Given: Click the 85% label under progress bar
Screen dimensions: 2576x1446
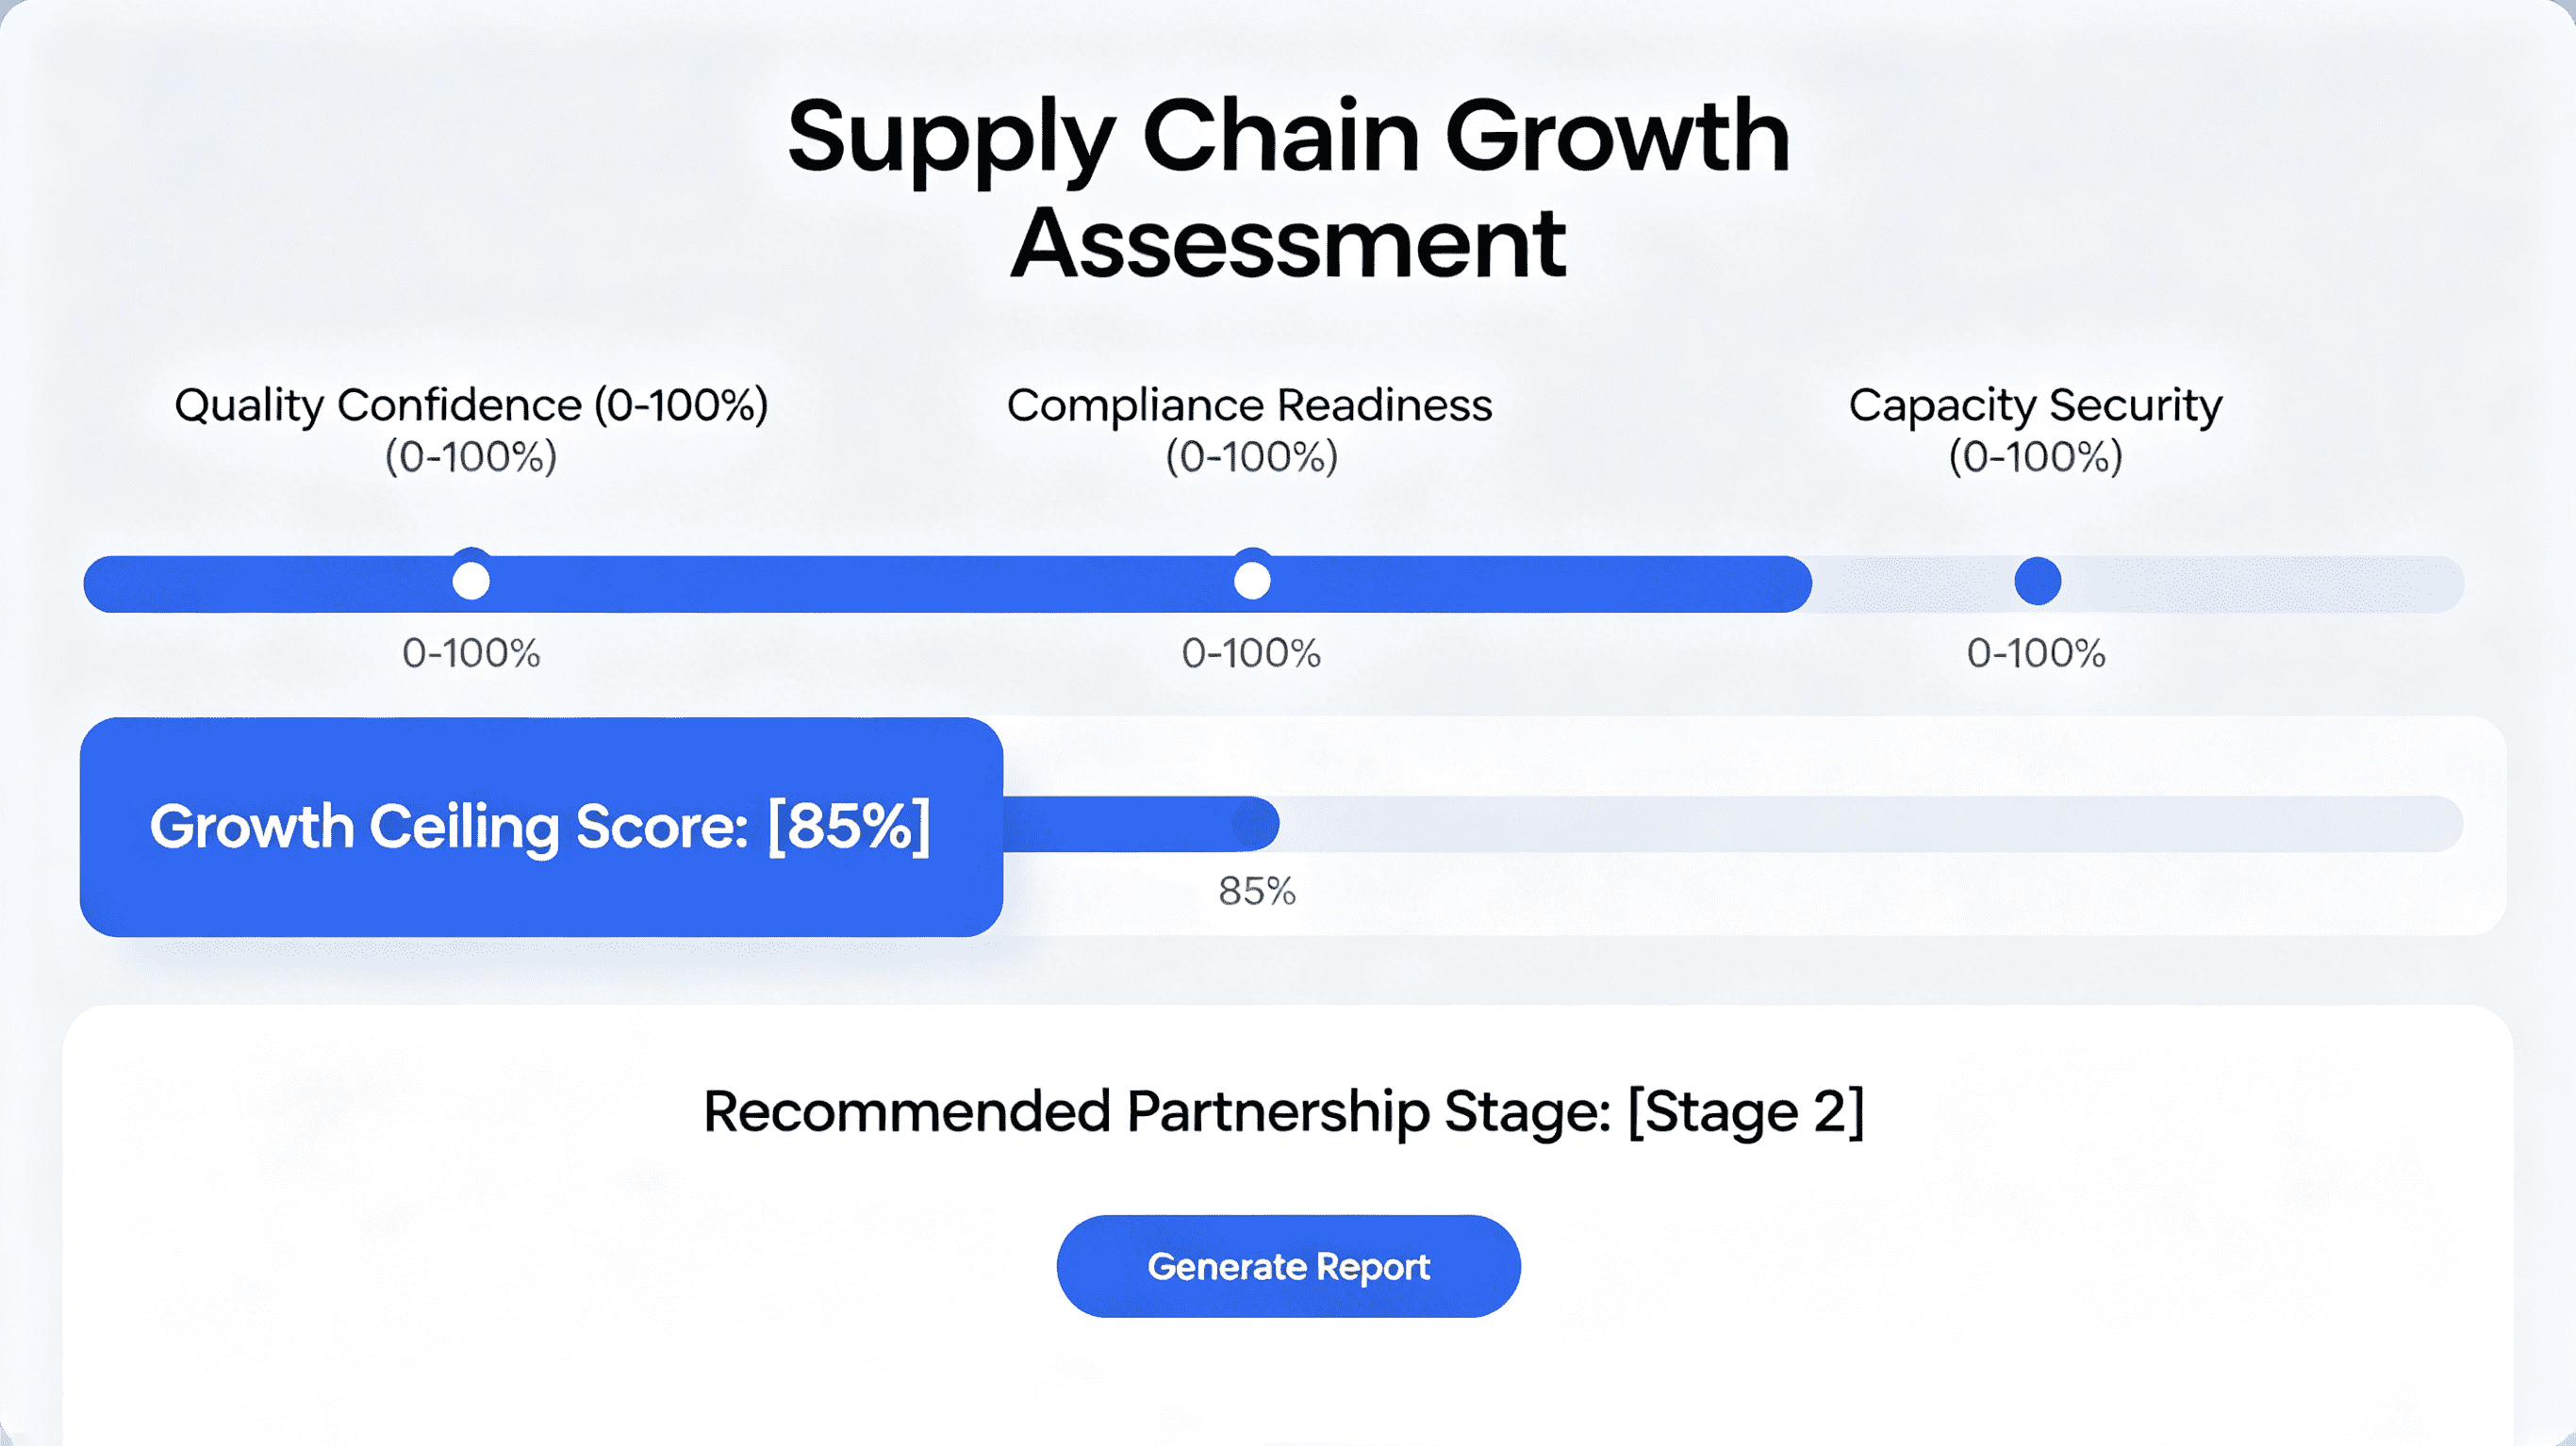Looking at the screenshot, I should [x=1257, y=891].
